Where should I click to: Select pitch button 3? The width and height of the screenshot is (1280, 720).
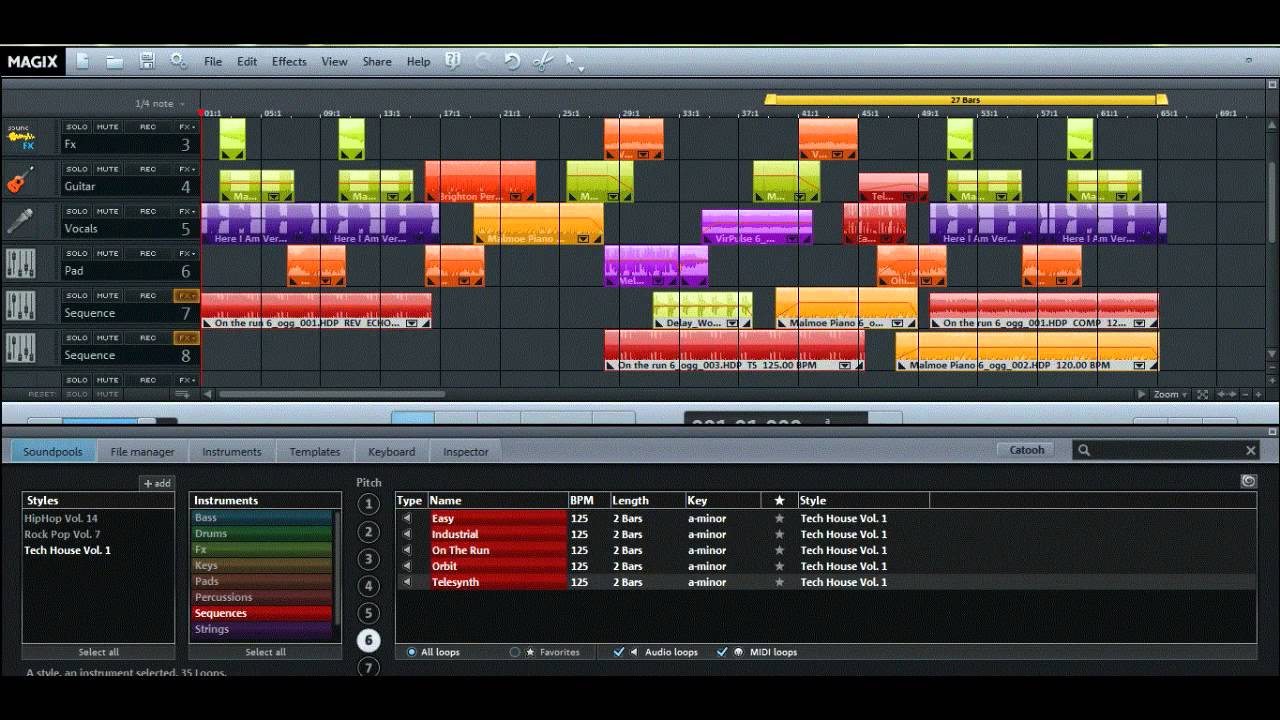[x=368, y=559]
